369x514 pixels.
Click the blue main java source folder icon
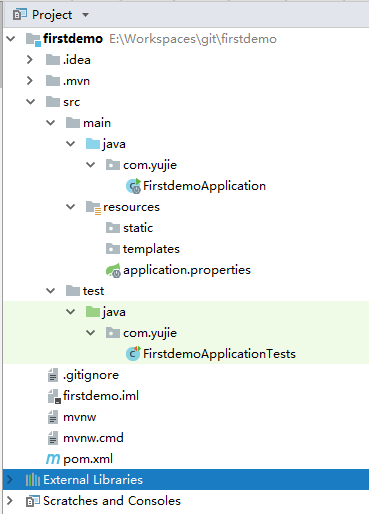point(93,144)
